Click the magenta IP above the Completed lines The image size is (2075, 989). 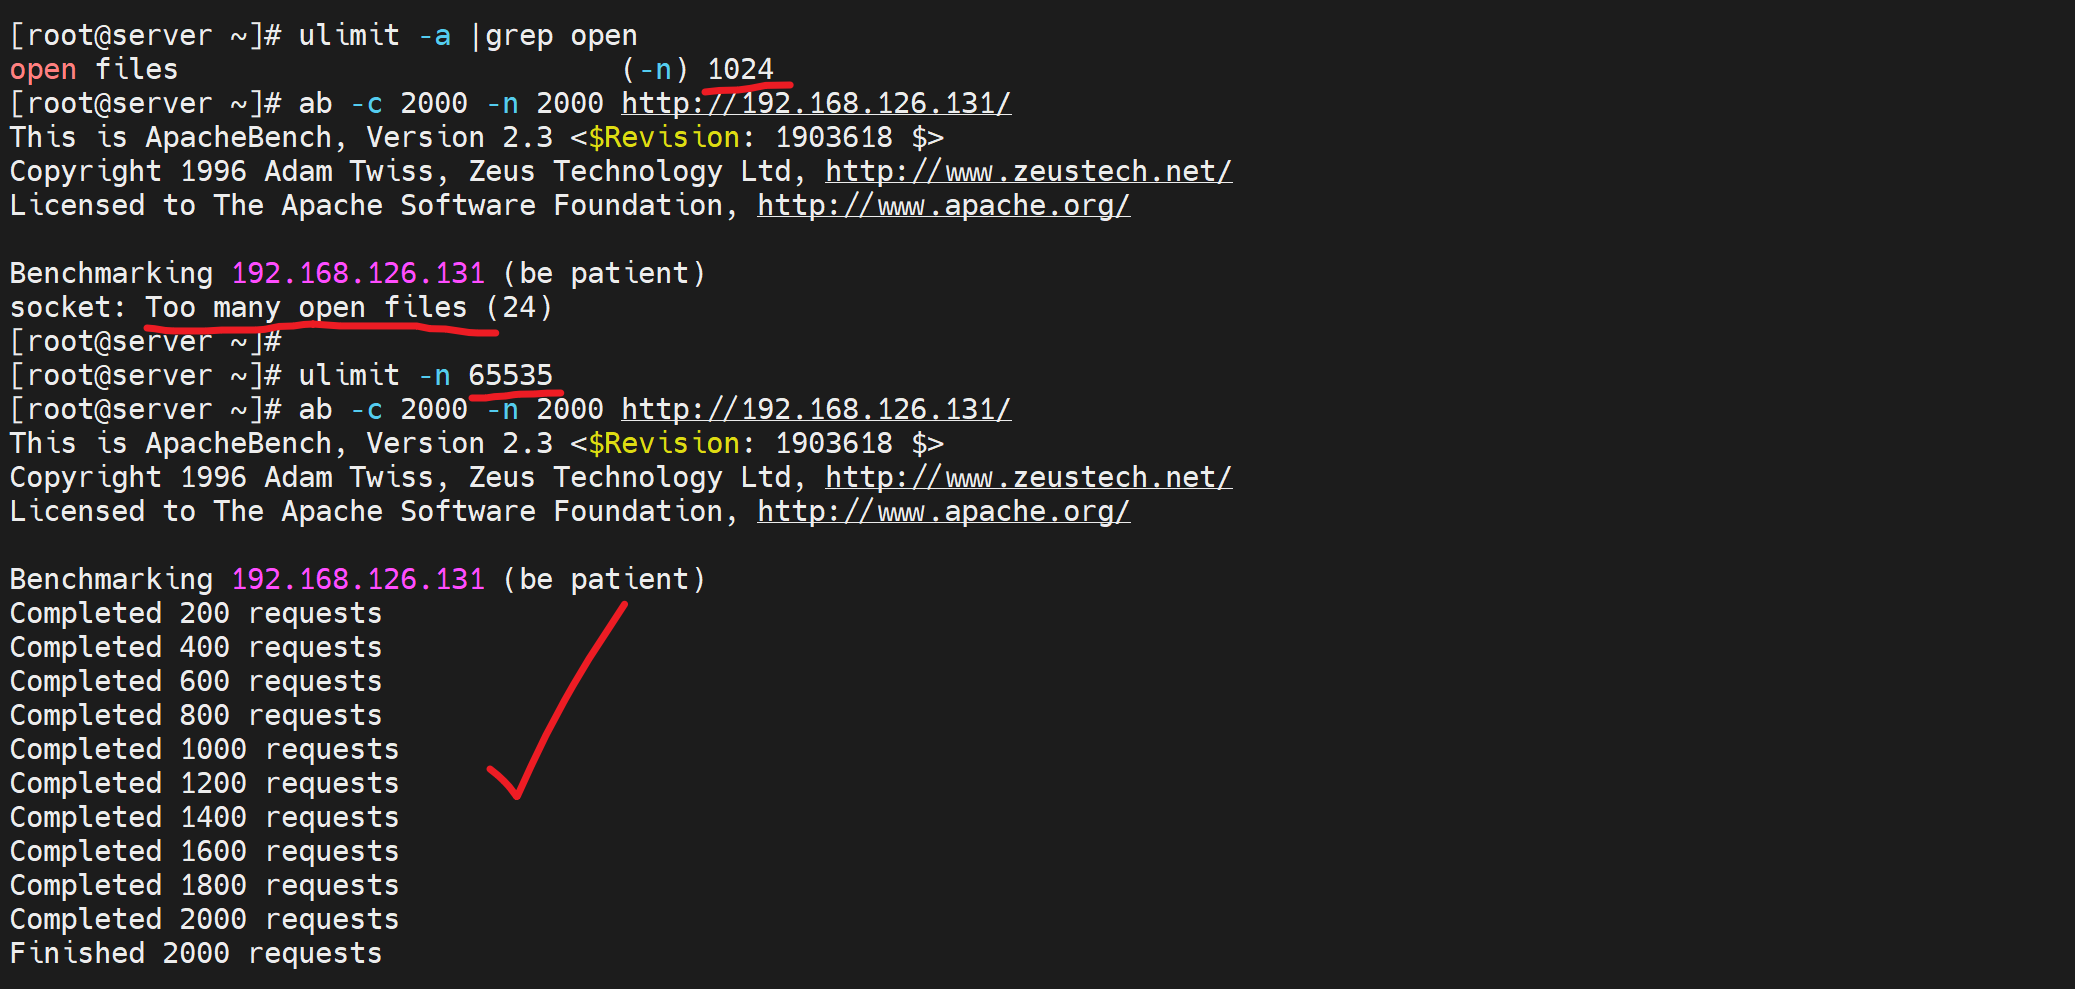[358, 579]
